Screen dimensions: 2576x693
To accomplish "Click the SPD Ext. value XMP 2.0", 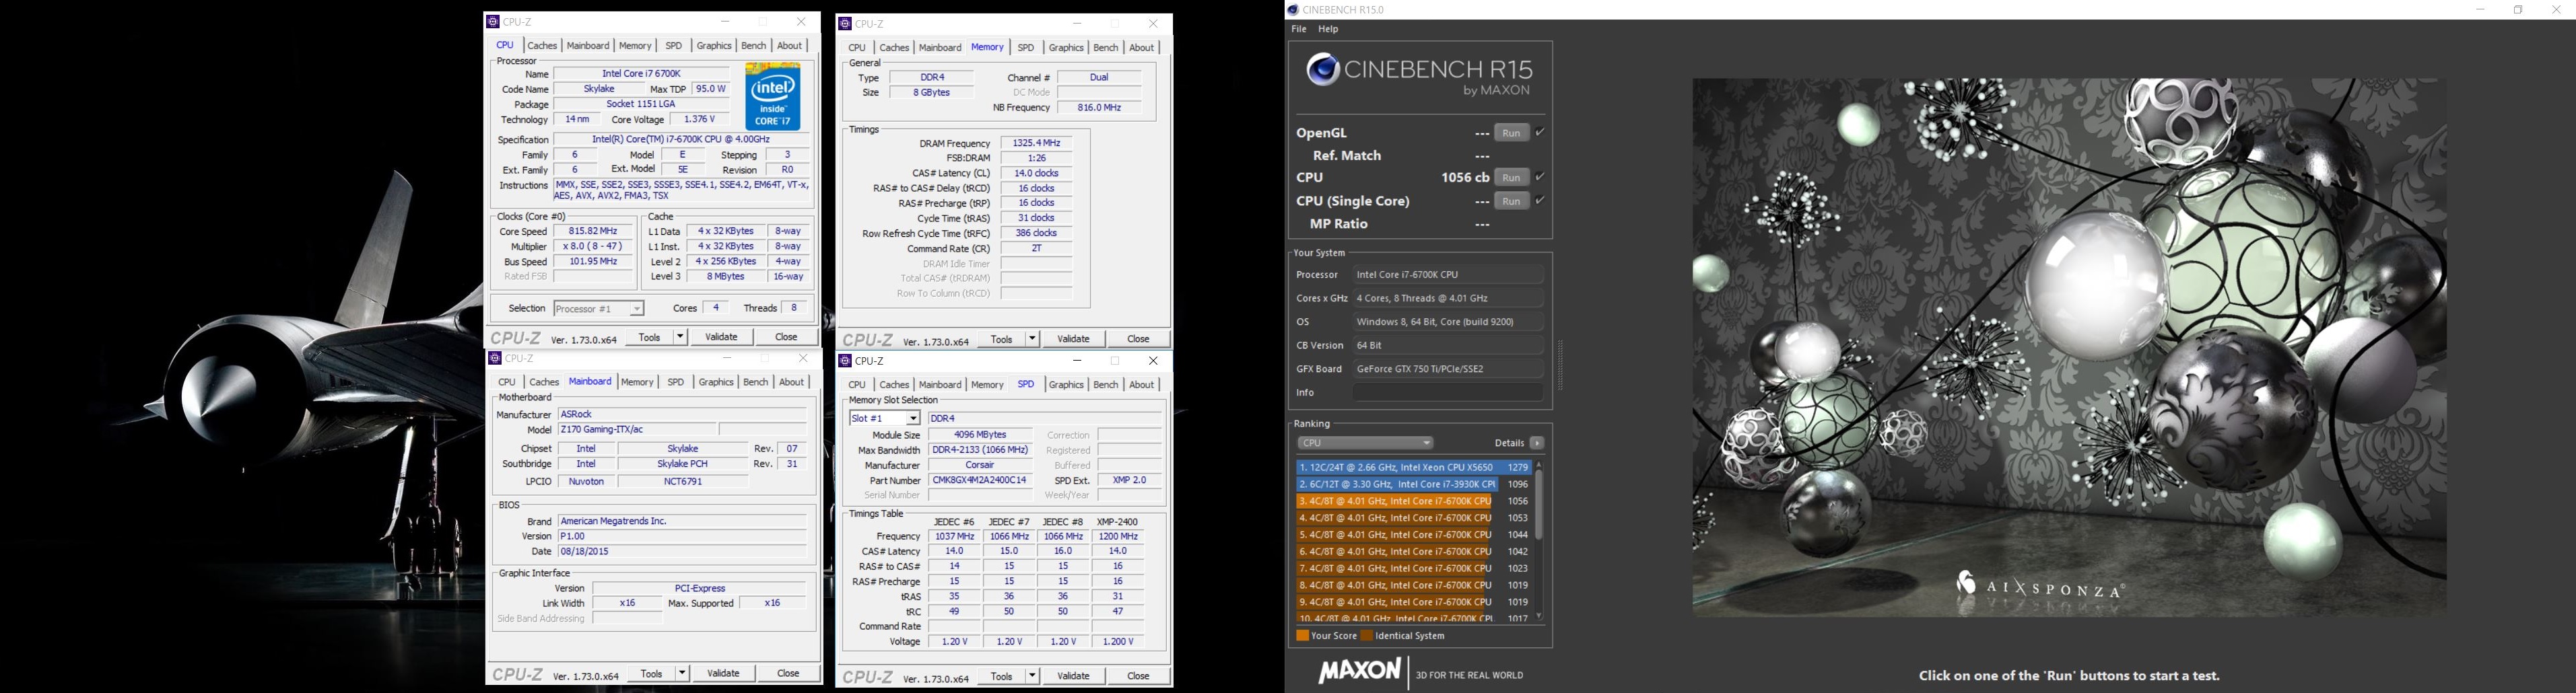I will 1130,481.
